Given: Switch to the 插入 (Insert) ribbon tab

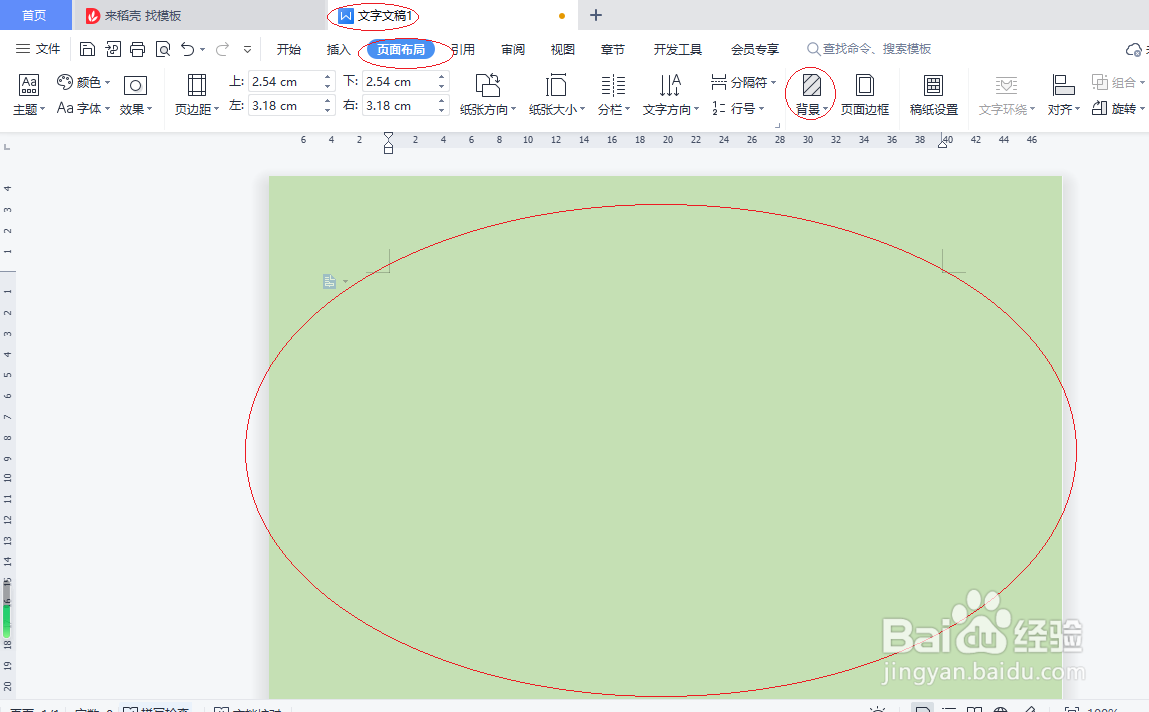Looking at the screenshot, I should 337,48.
